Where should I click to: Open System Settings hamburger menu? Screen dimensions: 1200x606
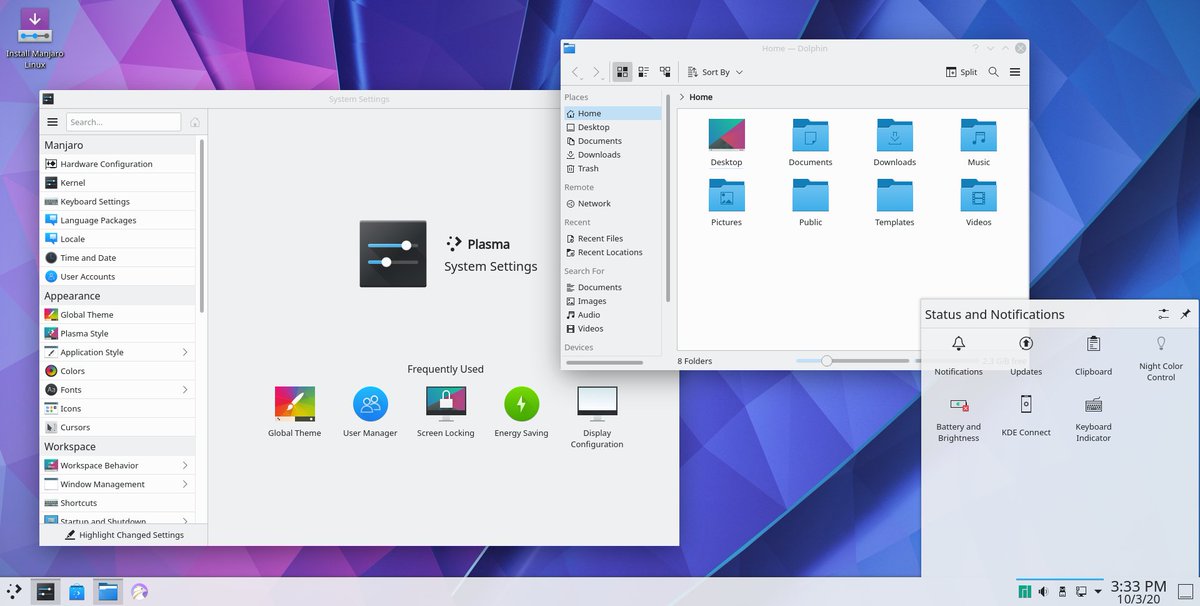click(53, 122)
